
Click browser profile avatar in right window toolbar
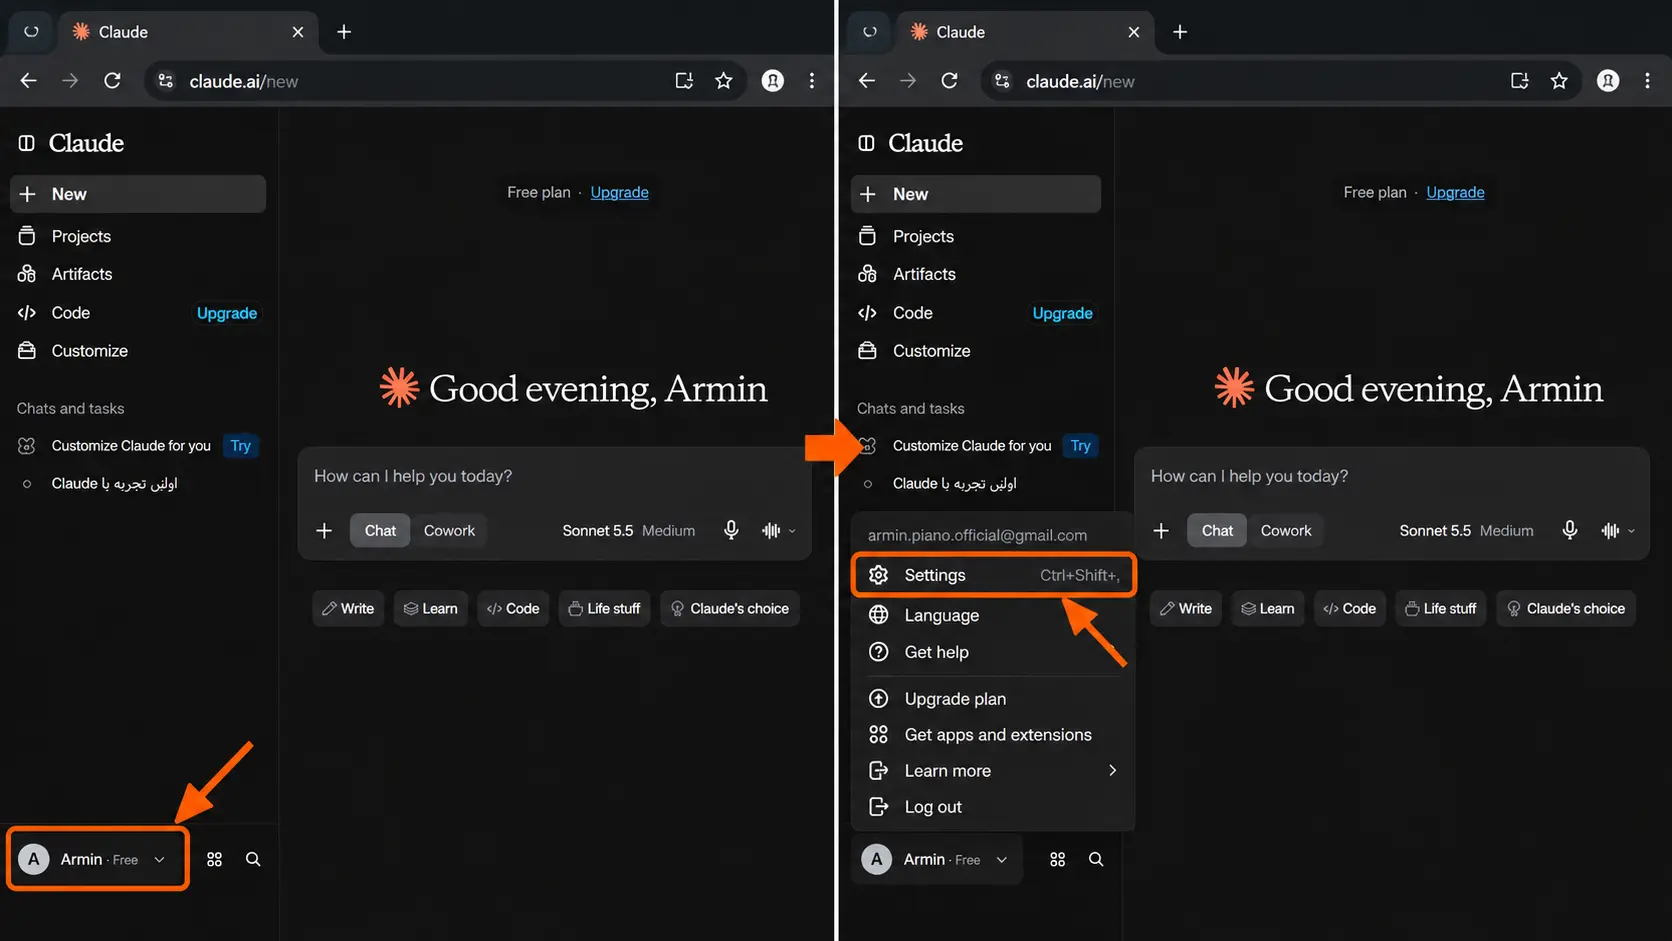(x=1608, y=81)
